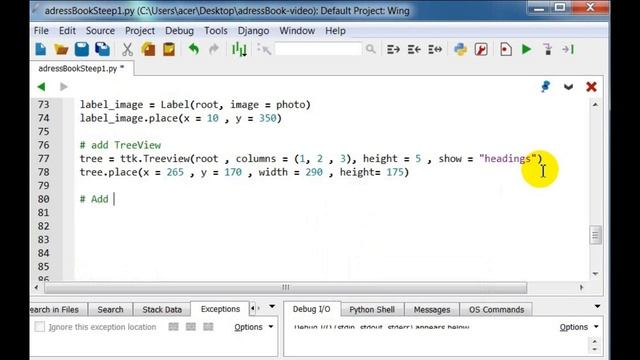Go back with the green left arrow
The height and width of the screenshot is (360, 640).
tap(41, 87)
